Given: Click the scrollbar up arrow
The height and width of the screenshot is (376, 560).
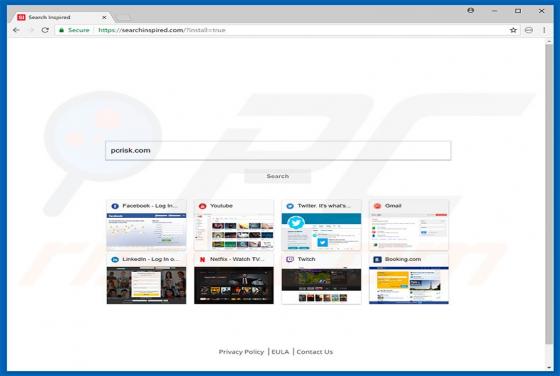Looking at the screenshot, I should coord(549,41).
